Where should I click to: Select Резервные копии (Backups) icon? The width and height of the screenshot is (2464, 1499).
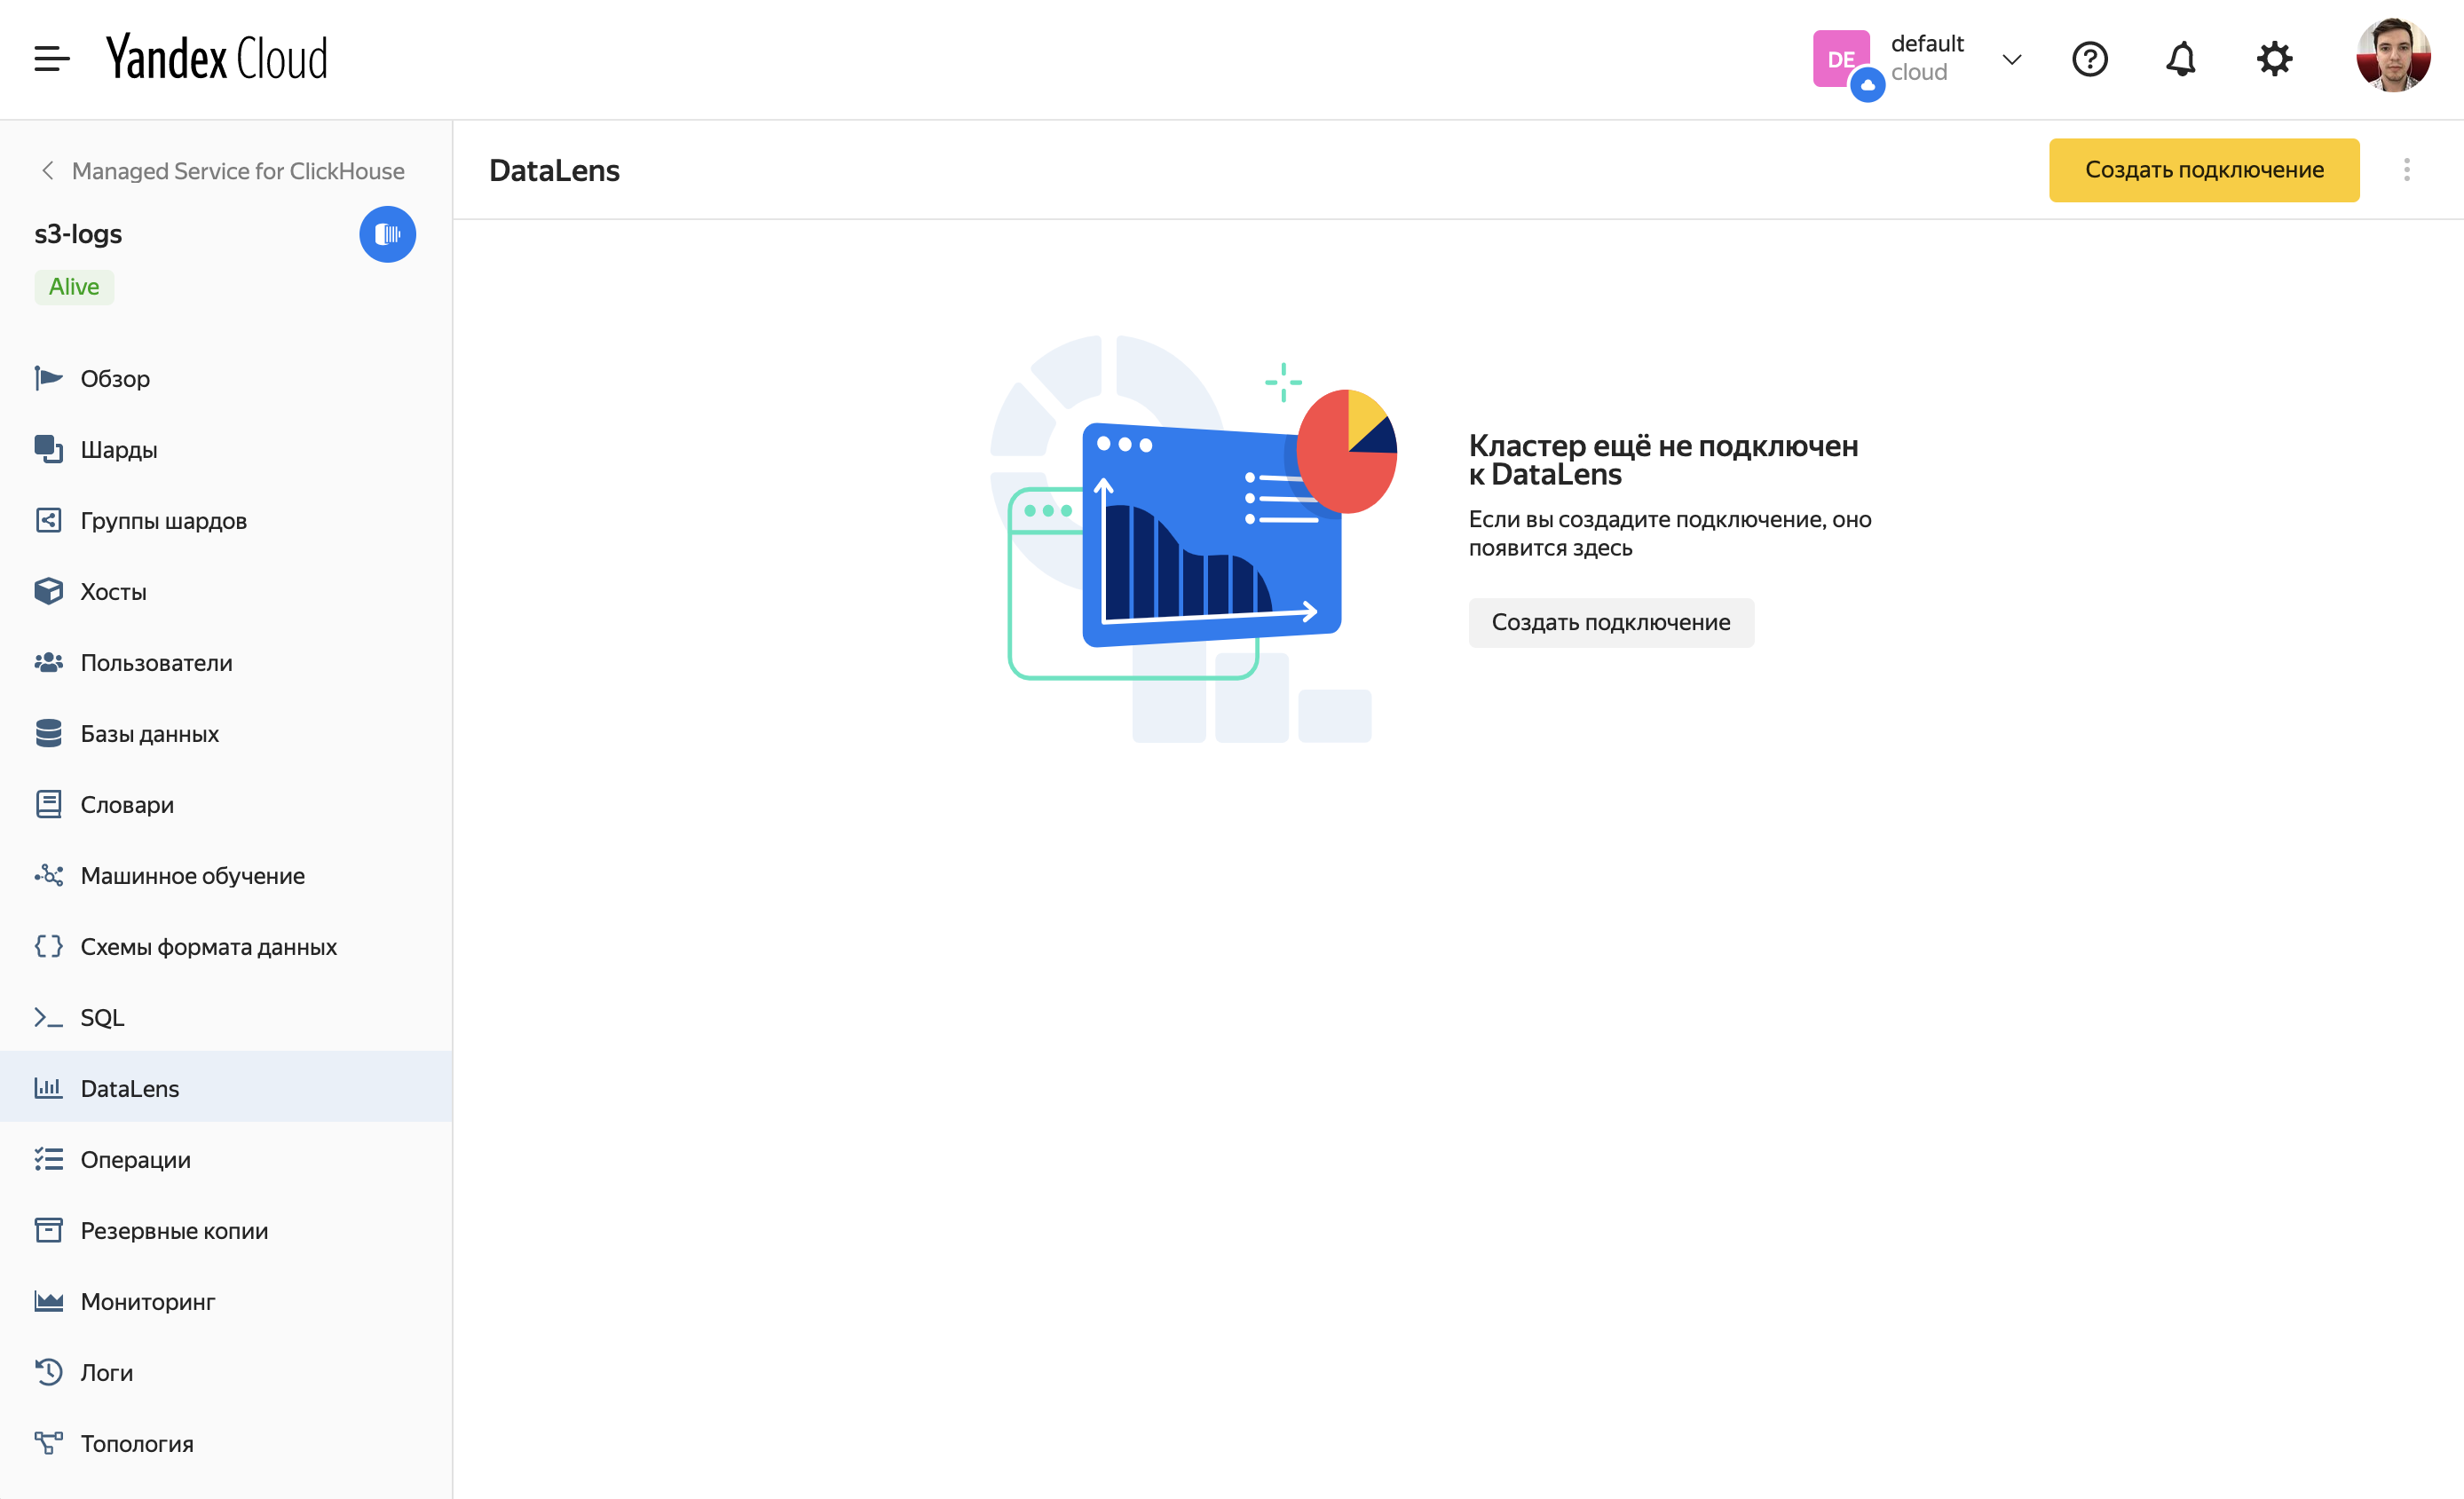click(x=48, y=1230)
